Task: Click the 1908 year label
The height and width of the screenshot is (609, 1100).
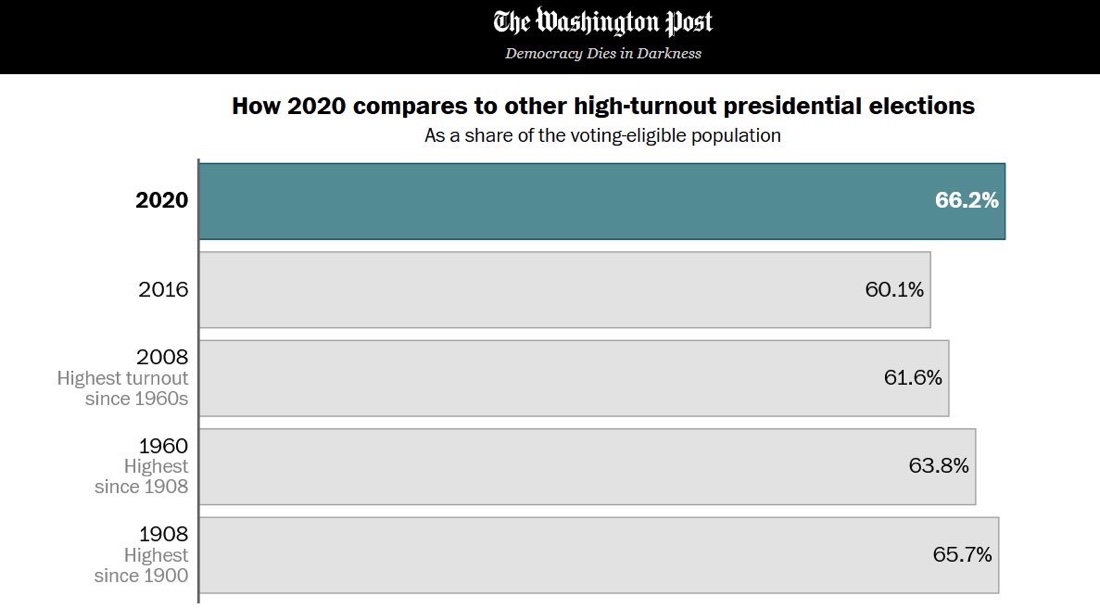Action: (163, 534)
